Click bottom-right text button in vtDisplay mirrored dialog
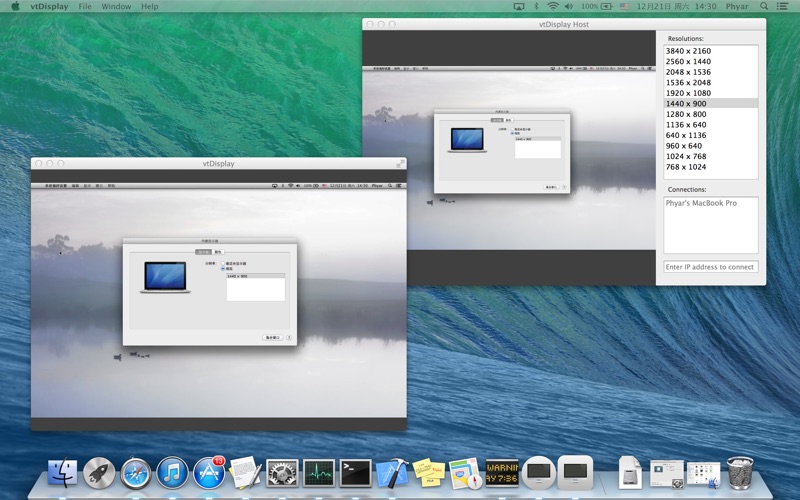Image resolution: width=800 pixels, height=500 pixels. click(272, 337)
